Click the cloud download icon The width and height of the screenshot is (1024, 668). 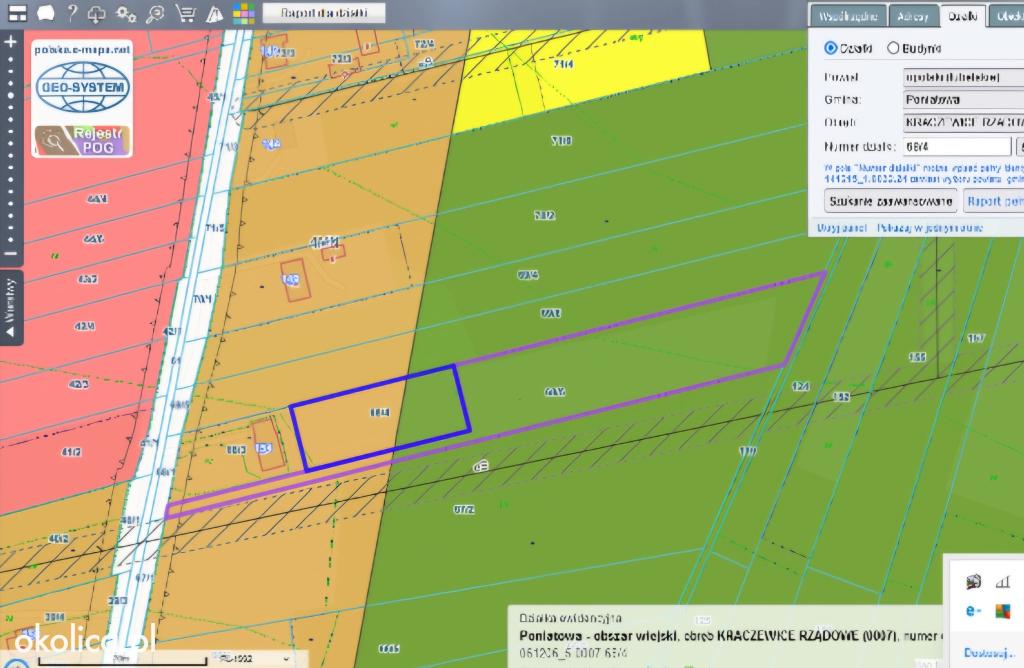click(x=97, y=14)
